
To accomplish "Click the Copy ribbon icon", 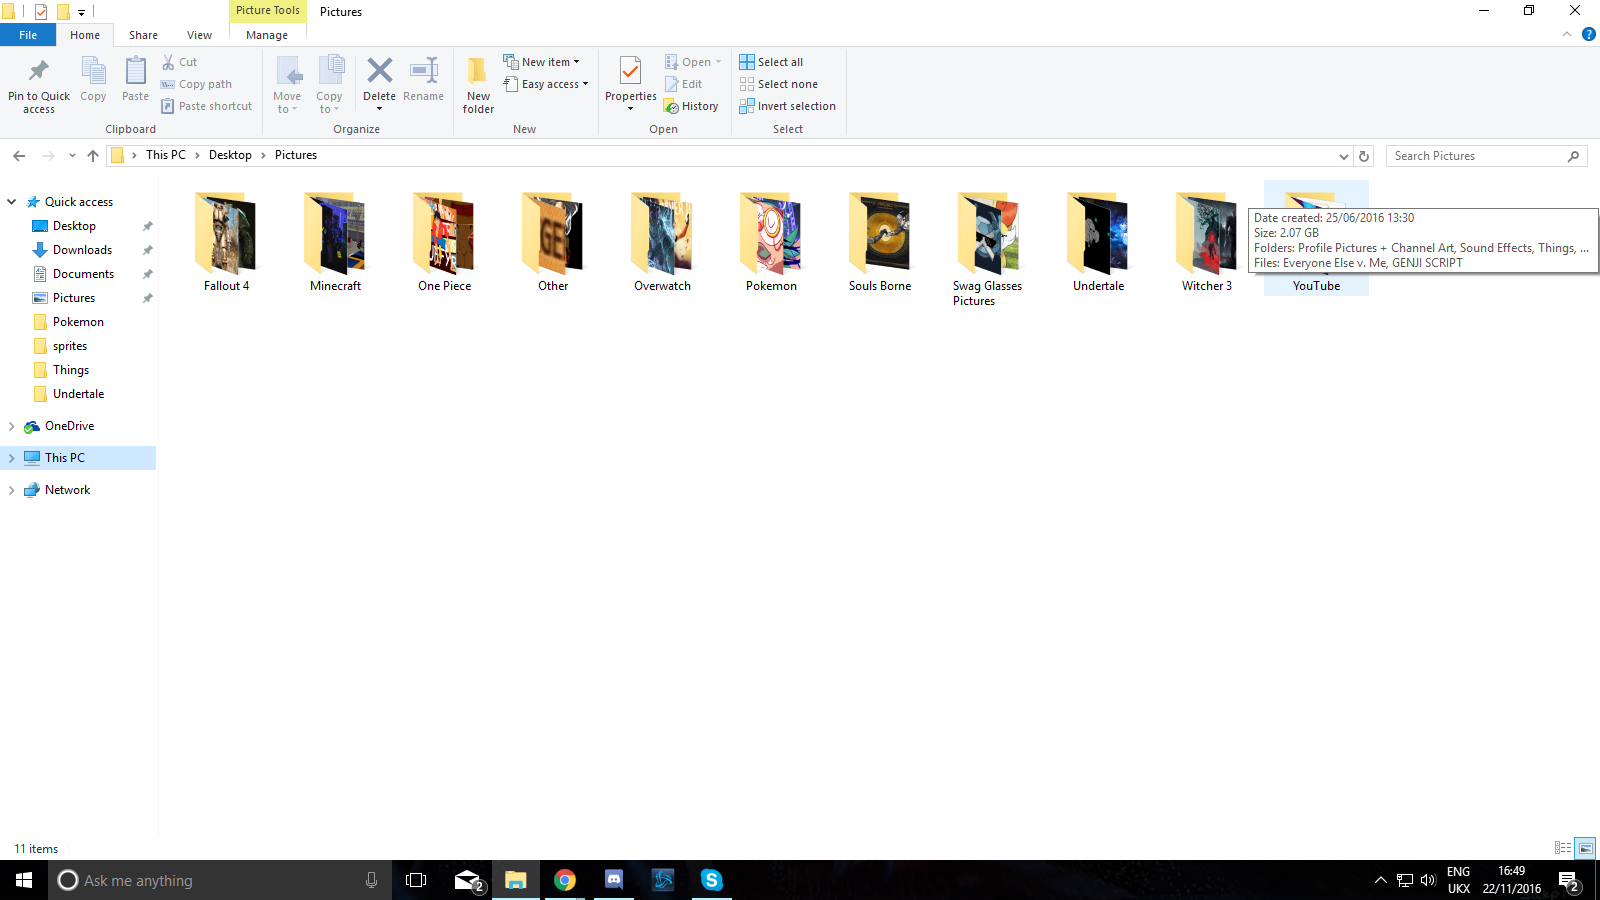I will pyautogui.click(x=93, y=79).
